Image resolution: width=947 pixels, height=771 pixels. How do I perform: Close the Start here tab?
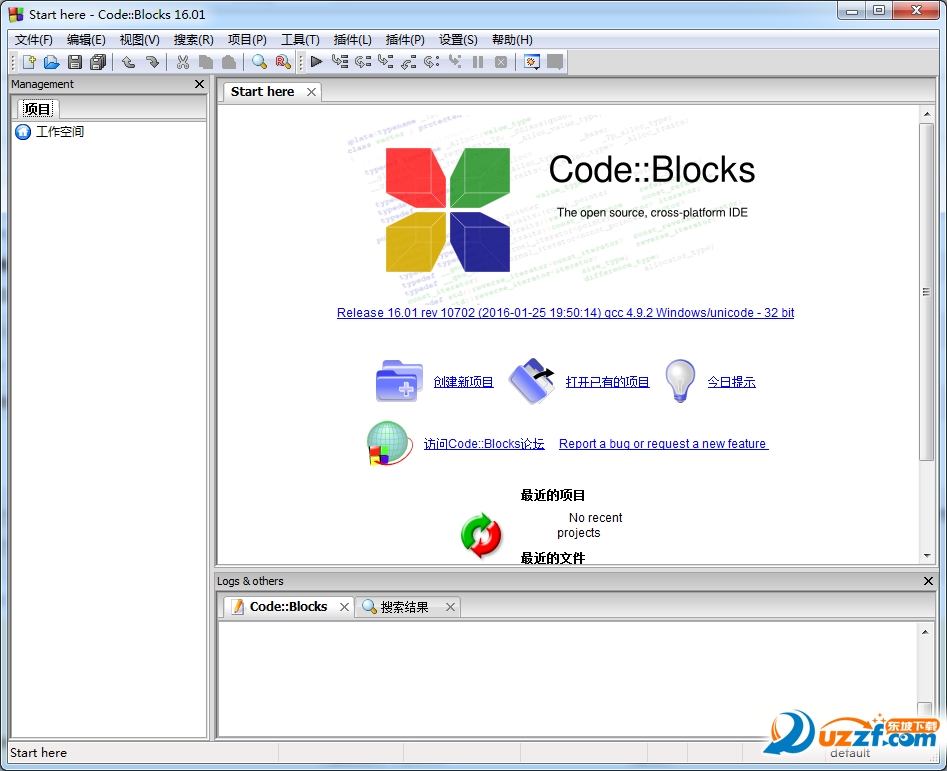[311, 92]
